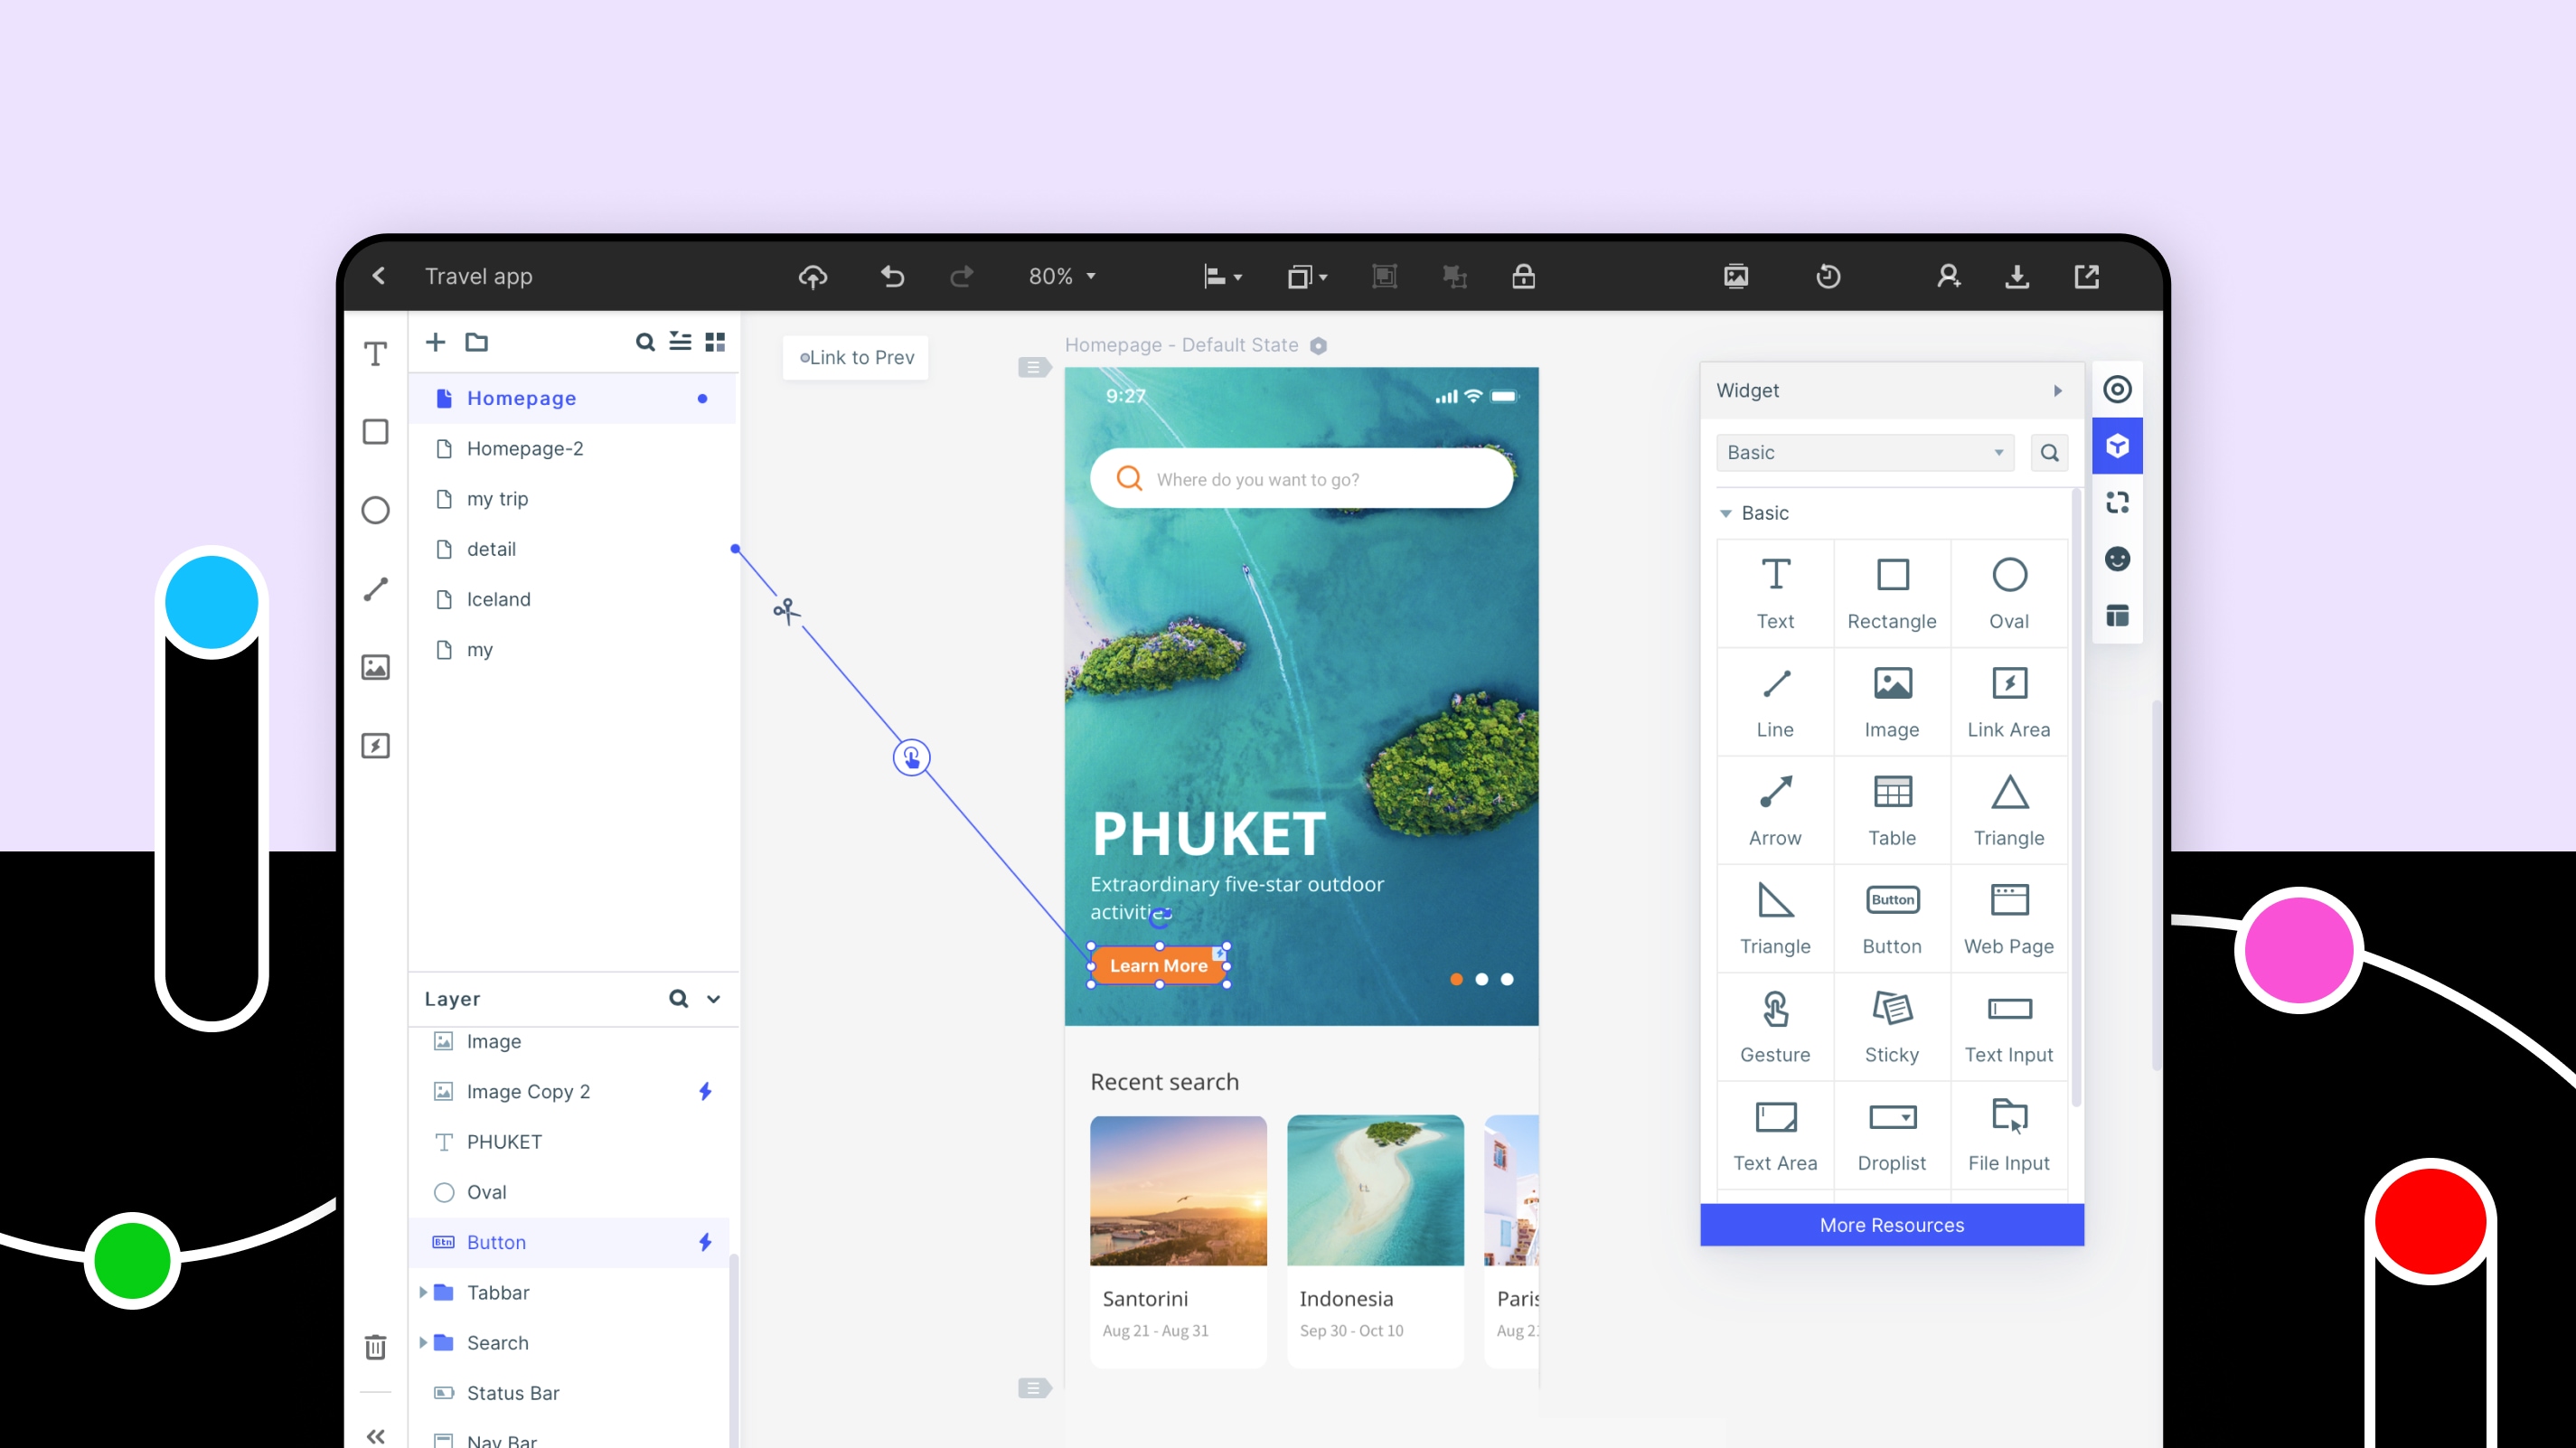Viewport: 2576px width, 1448px height.
Task: Expand the Widget panel arrow
Action: click(x=2058, y=391)
